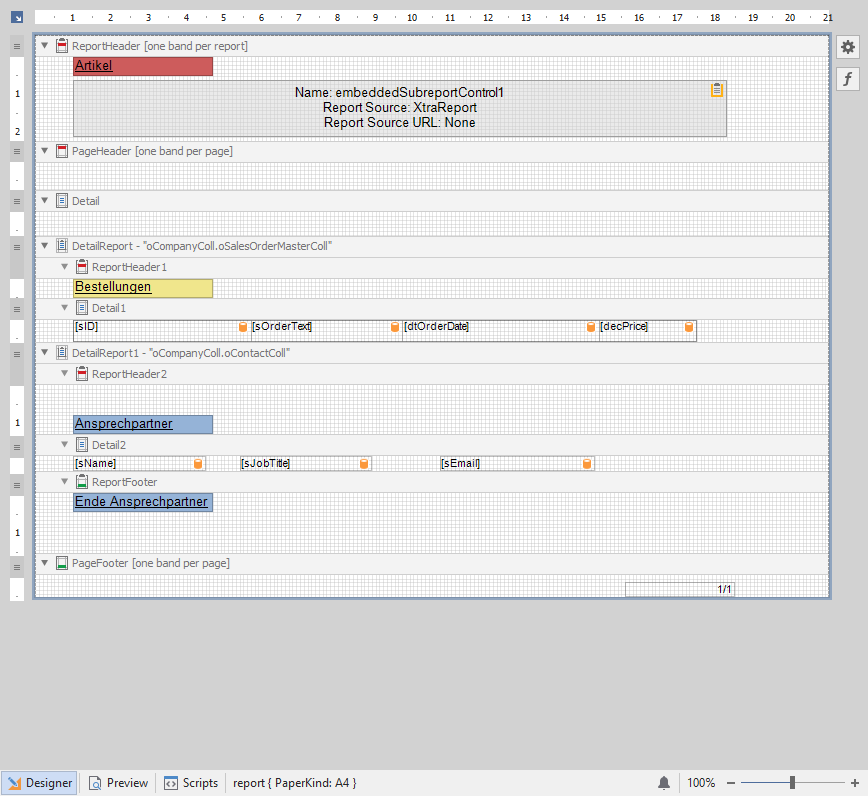Click the DetailReport1 oContactColl band icon

click(62, 353)
